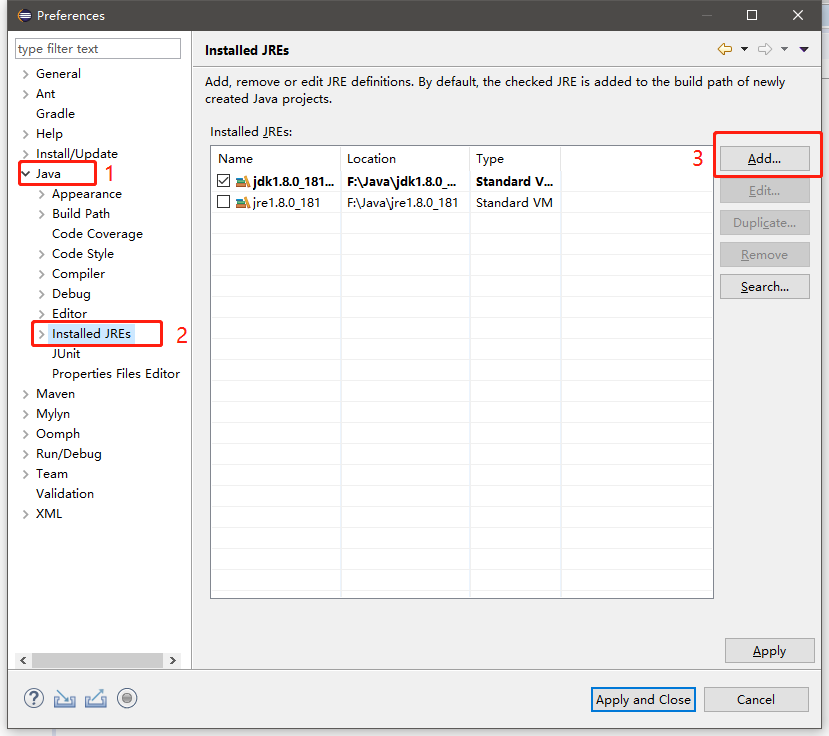The image size is (829, 736).
Task: Sort by the Name column header
Action: (275, 159)
